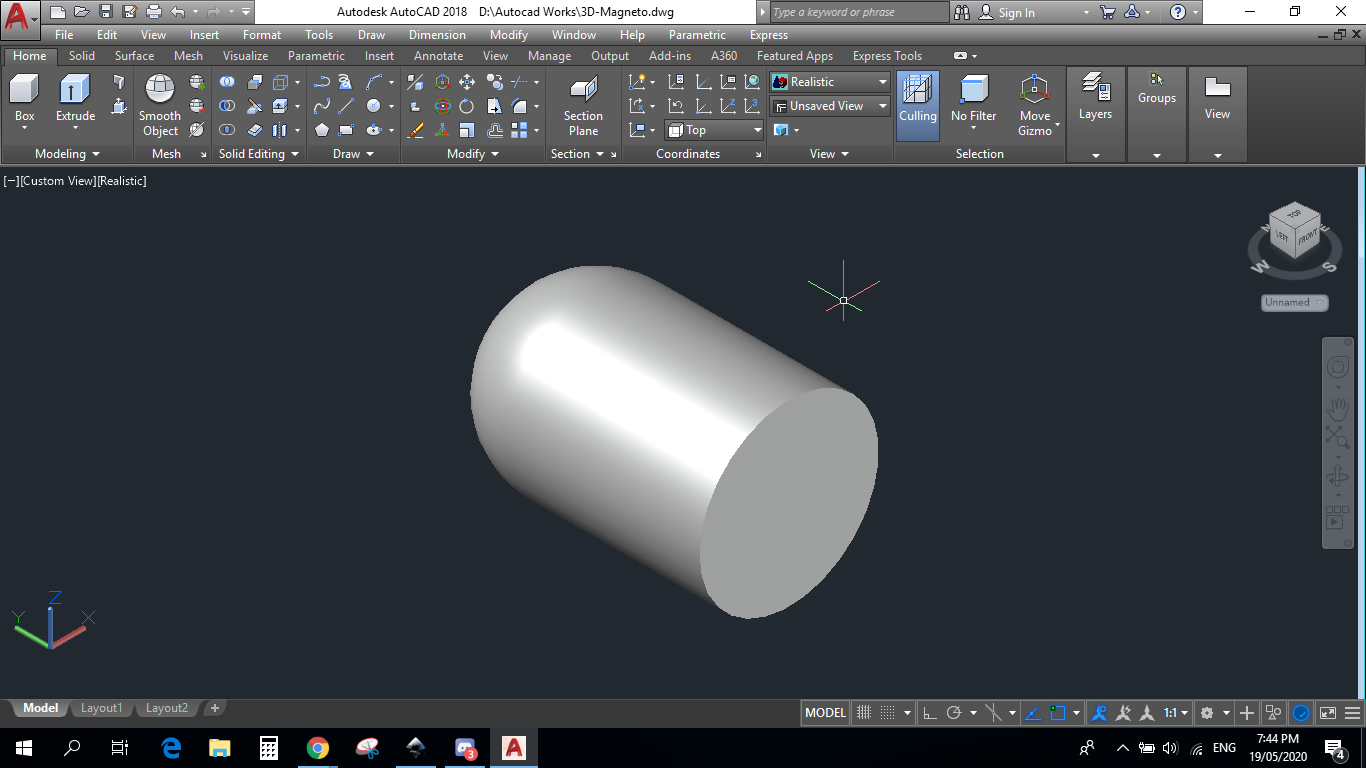Click the [Realistic] viewport style label
Screen dimensions: 1366x768
[x=122, y=181]
